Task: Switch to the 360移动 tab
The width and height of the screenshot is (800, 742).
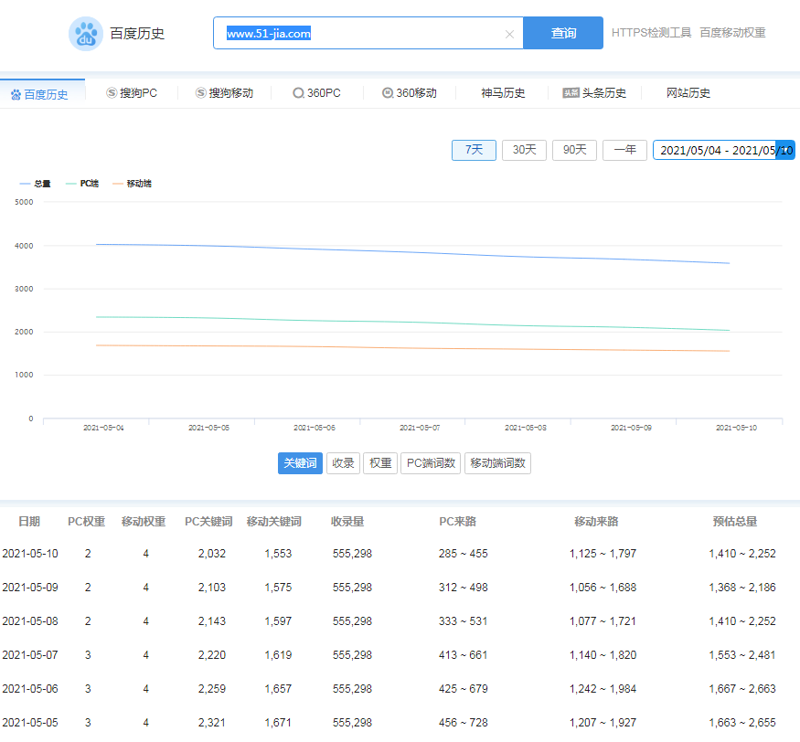Action: [x=409, y=93]
